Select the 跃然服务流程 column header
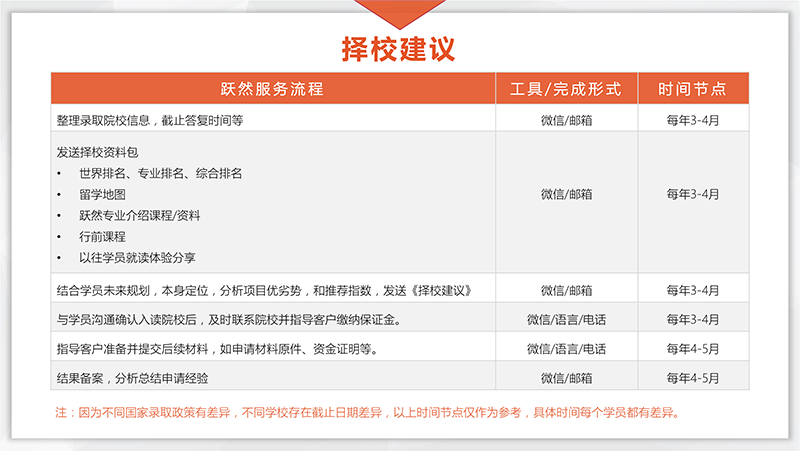 pyautogui.click(x=273, y=89)
